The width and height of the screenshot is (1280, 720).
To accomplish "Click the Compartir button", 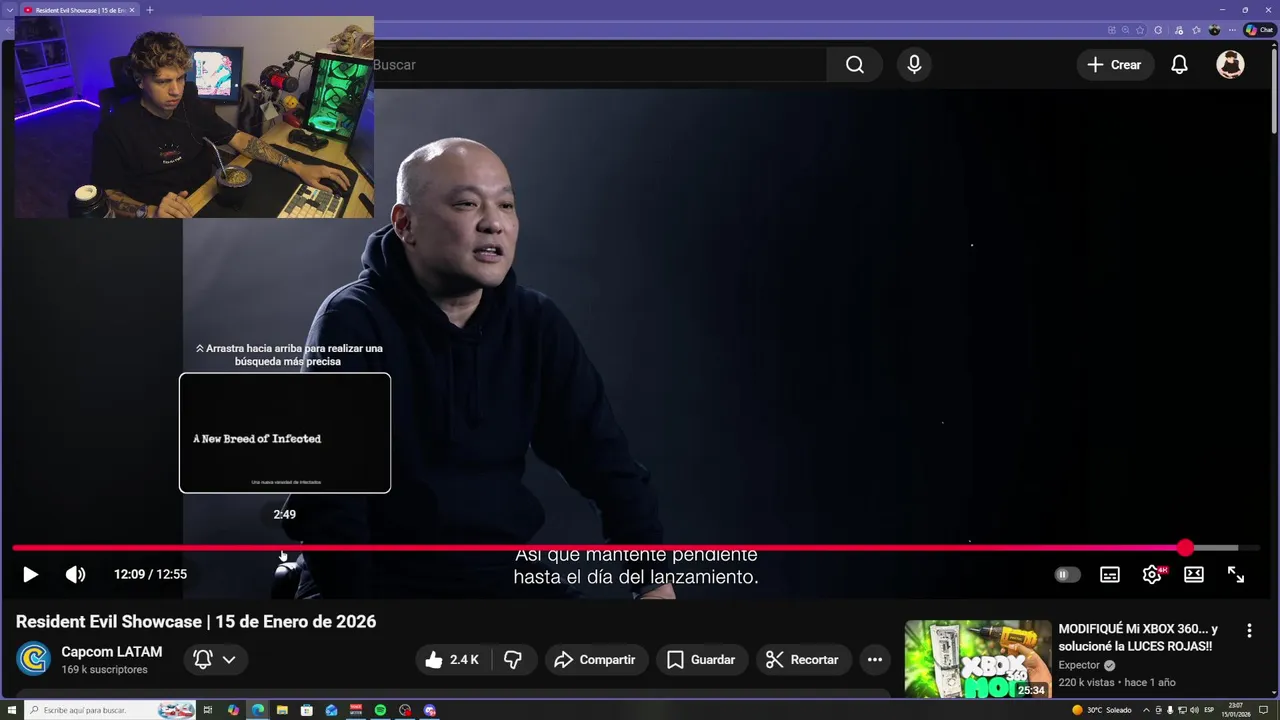I will click(x=596, y=660).
